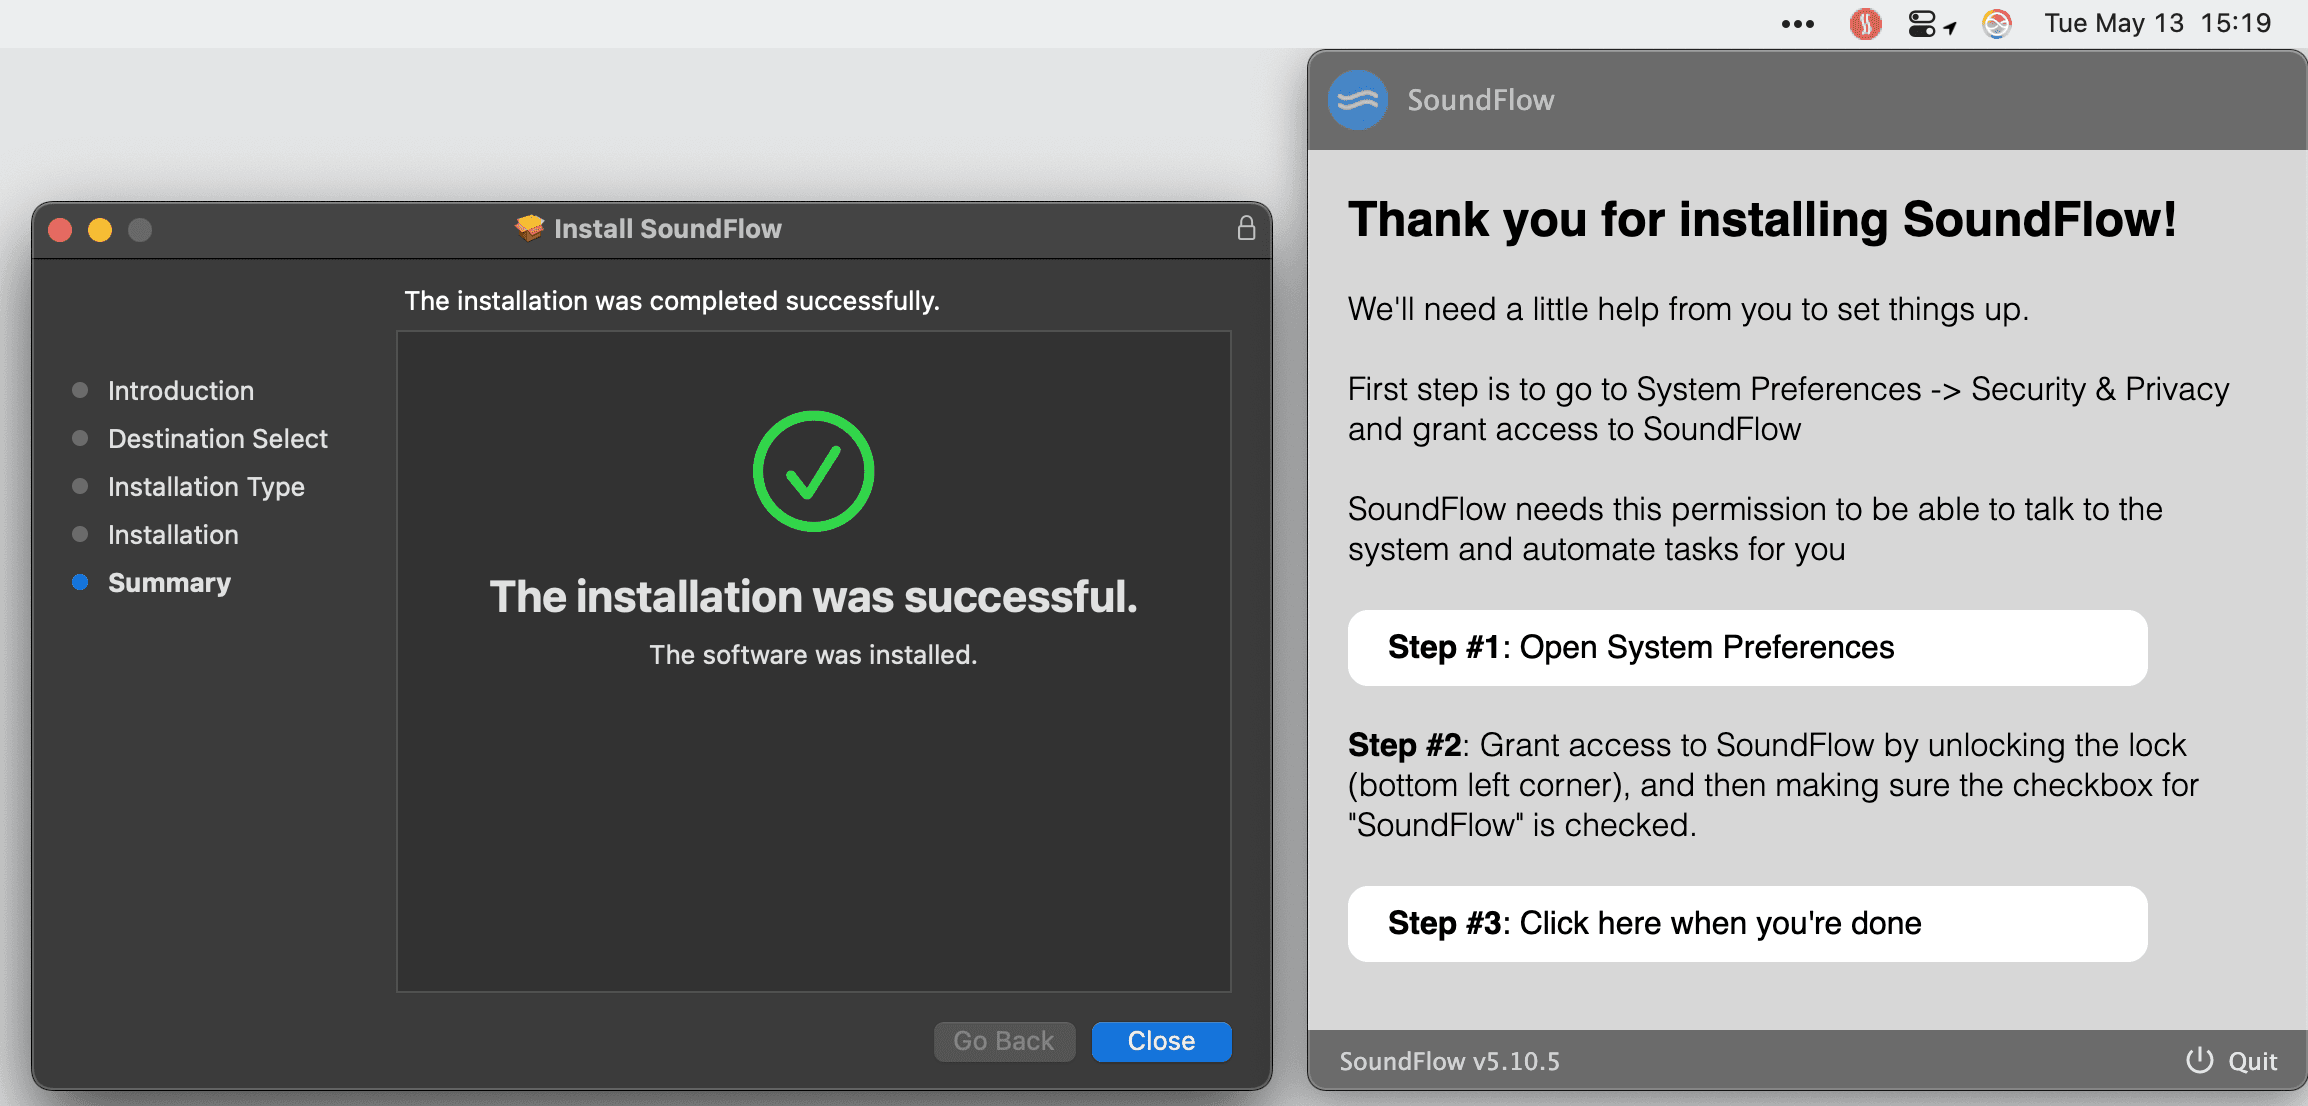Click the 'Install SoundFlow' window title

[668, 229]
